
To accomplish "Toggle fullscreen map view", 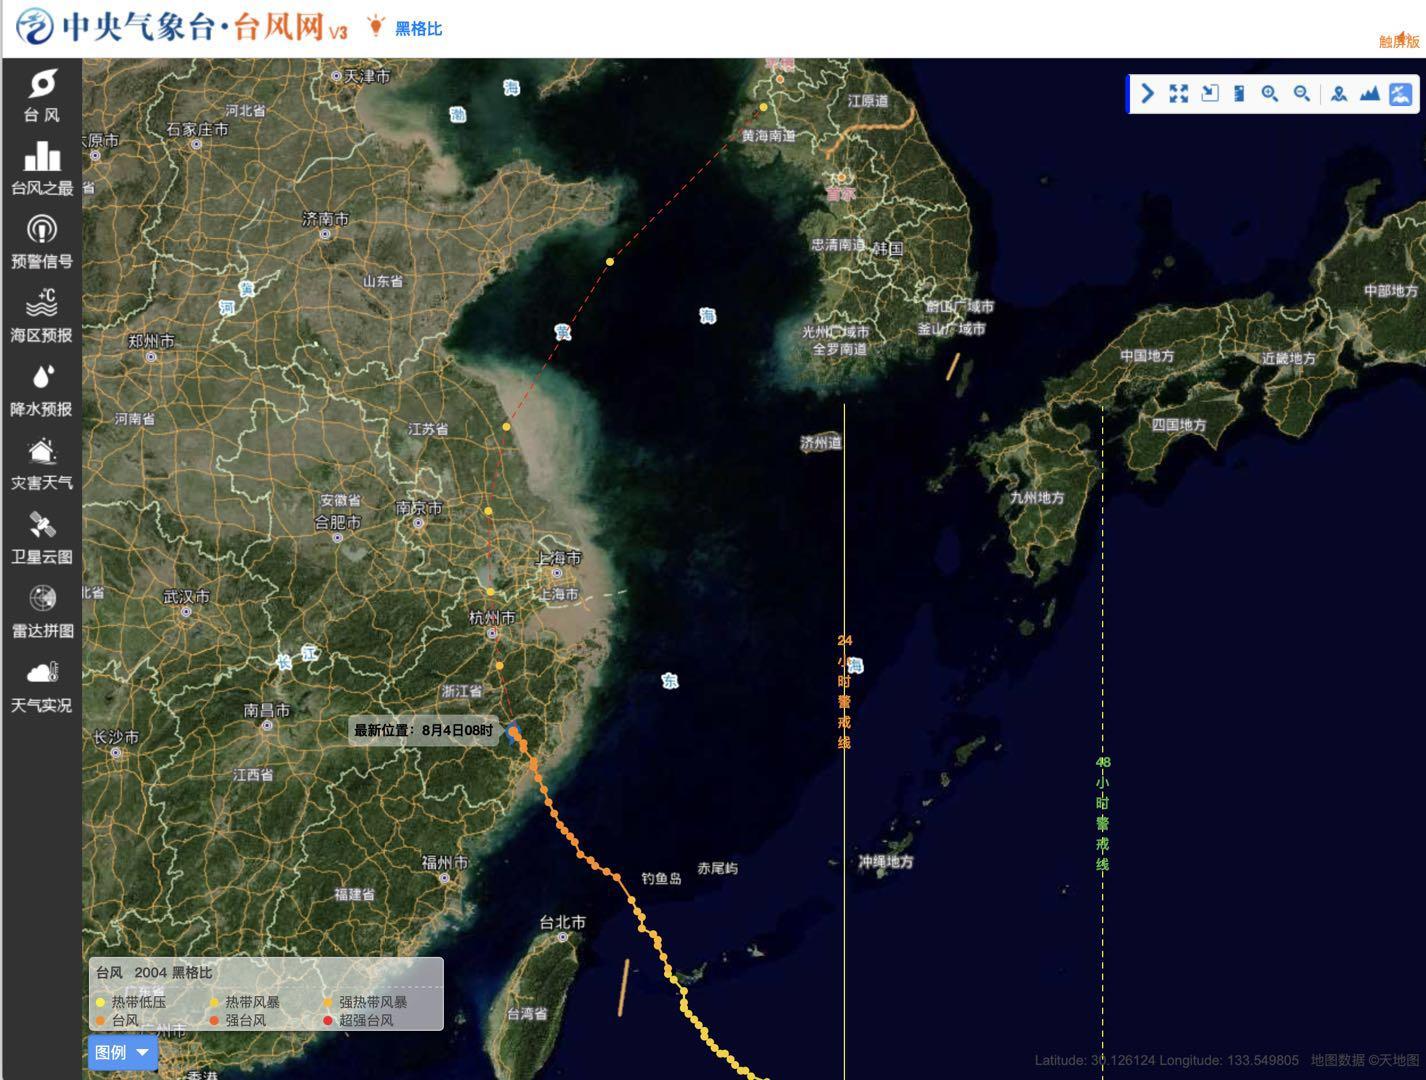I will click(1179, 94).
